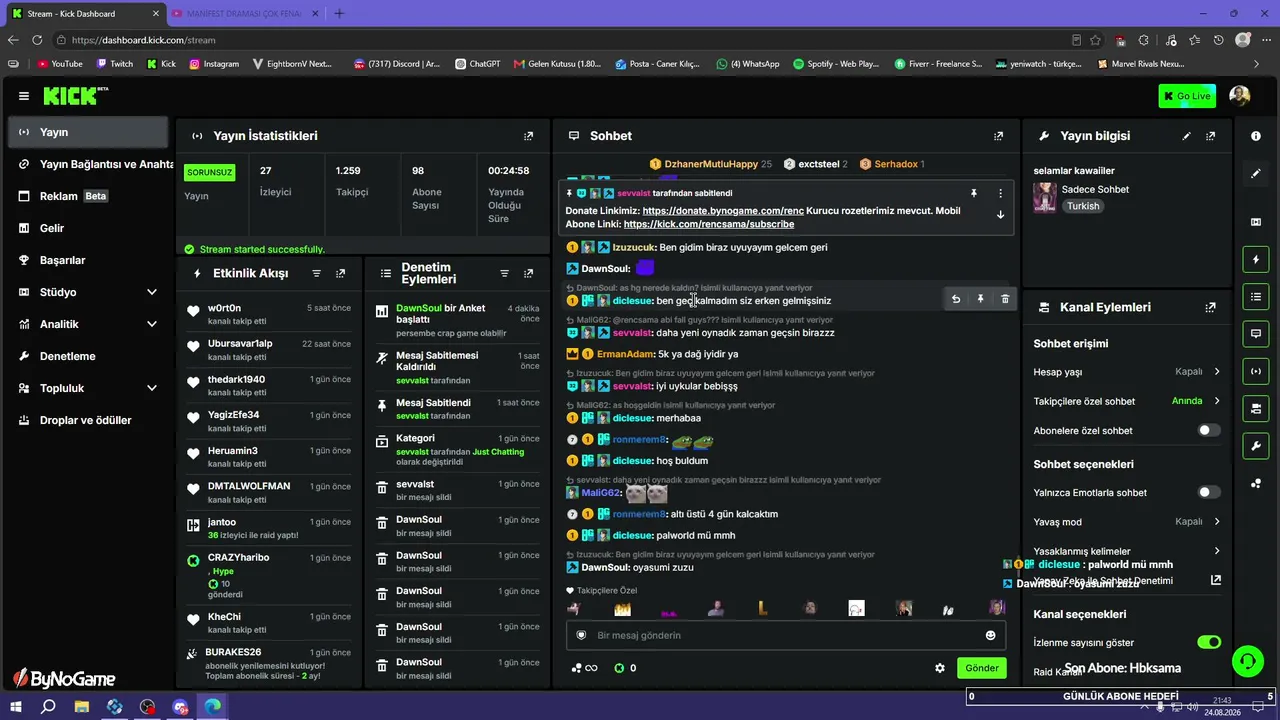Viewport: 1280px width, 720px height.
Task: Edit stream info with the pencil icon in Yayın bilgisi
Action: click(x=1187, y=136)
